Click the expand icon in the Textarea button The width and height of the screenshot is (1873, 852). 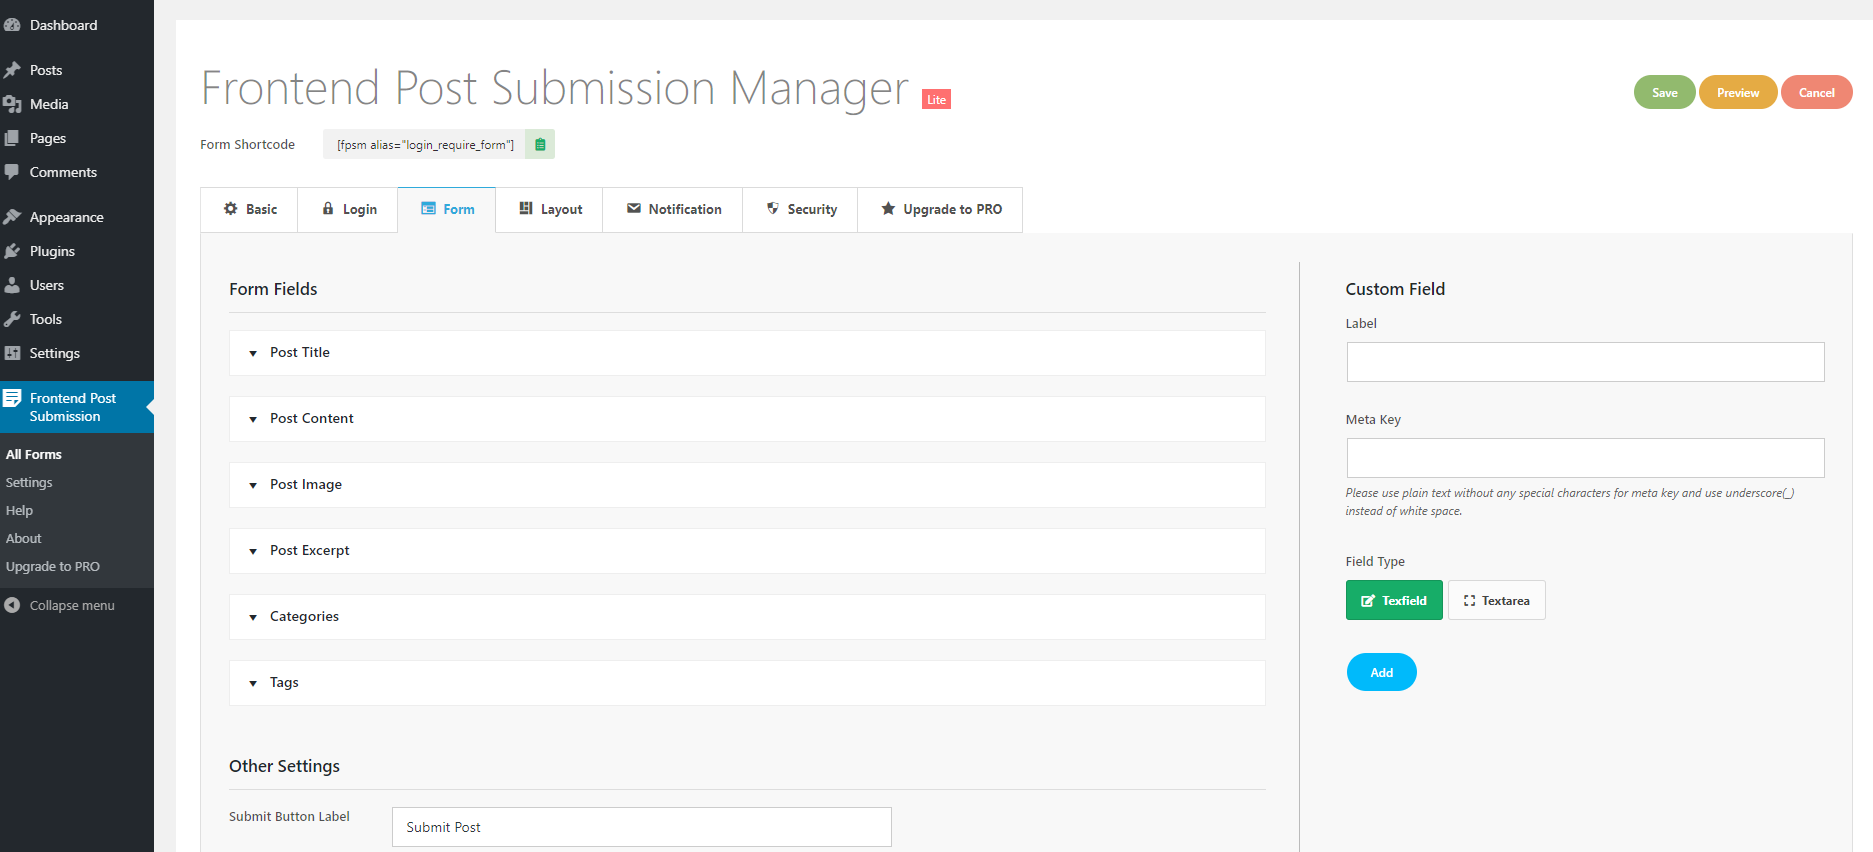pos(1469,601)
